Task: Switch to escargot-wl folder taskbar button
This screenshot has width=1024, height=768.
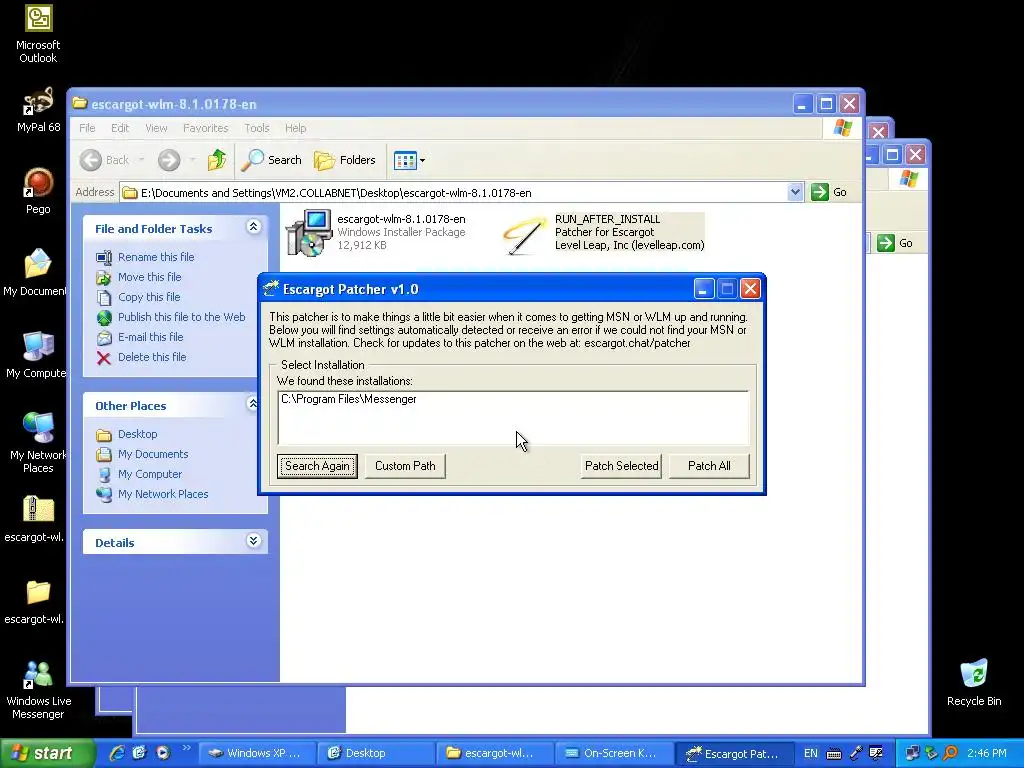Action: (494, 753)
